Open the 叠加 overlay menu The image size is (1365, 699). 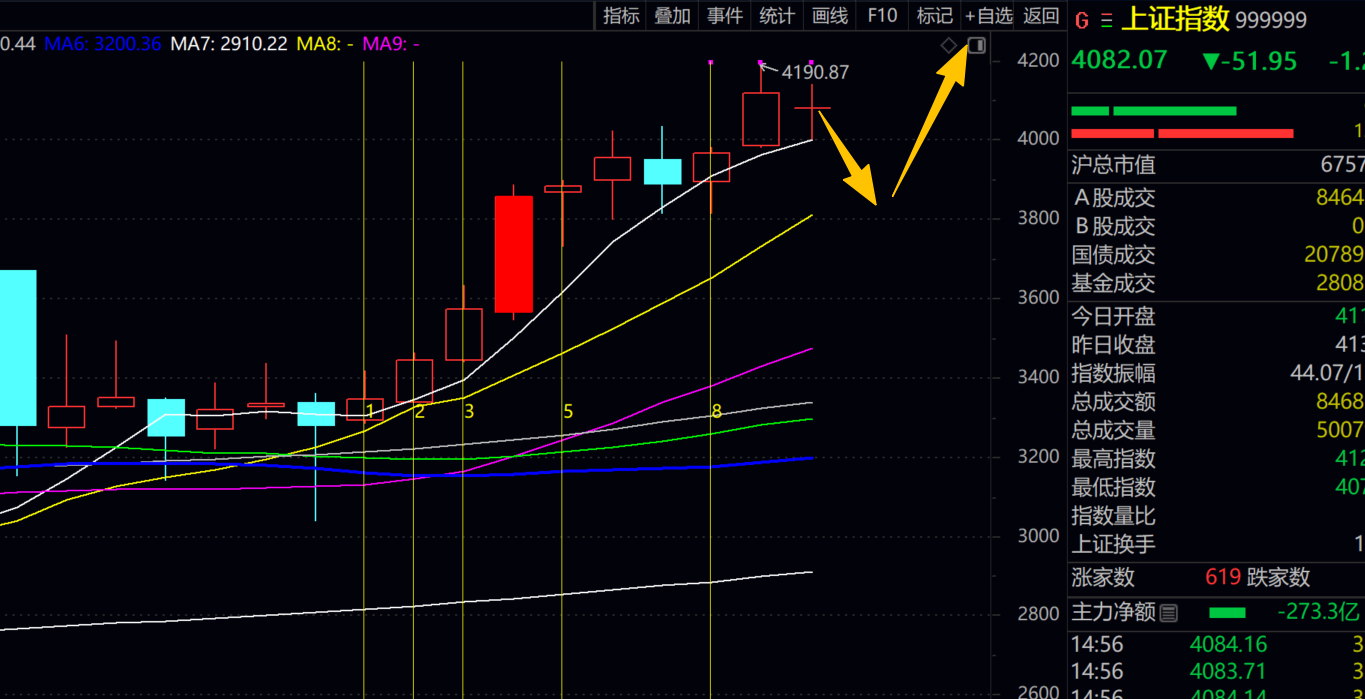tap(672, 15)
